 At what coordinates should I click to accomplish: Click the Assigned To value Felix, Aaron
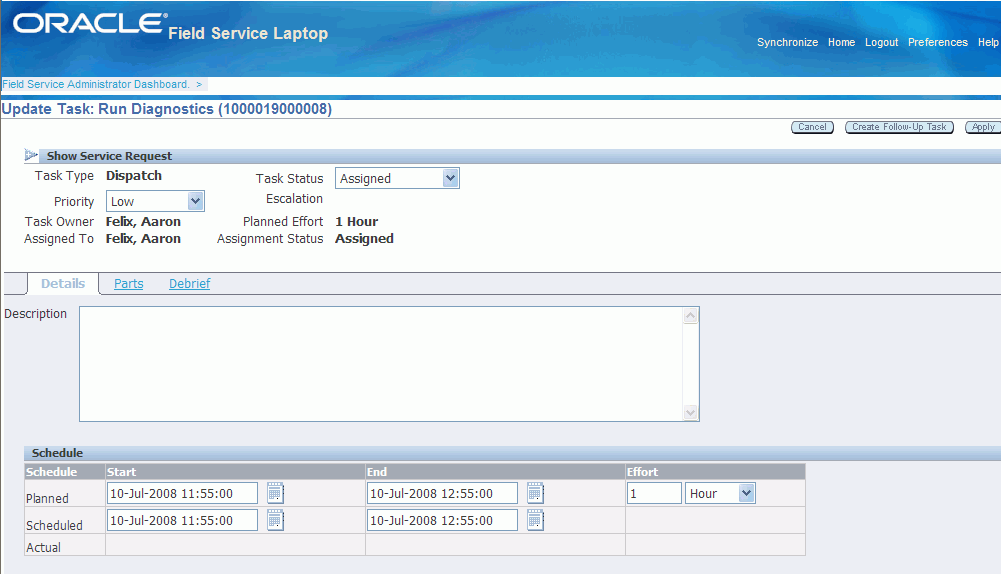pyautogui.click(x=143, y=239)
